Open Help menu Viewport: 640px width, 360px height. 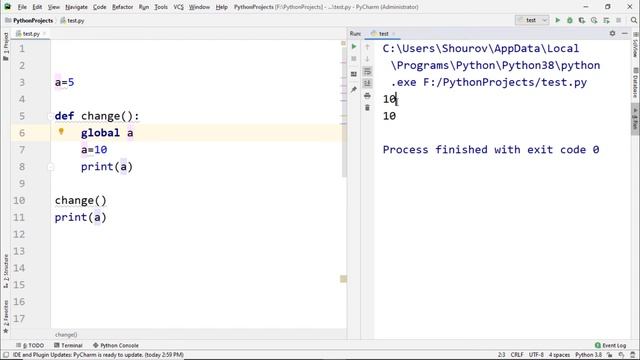coord(222,7)
